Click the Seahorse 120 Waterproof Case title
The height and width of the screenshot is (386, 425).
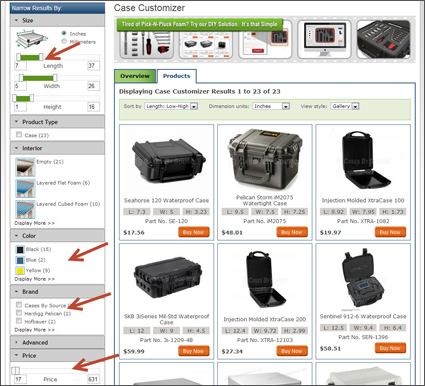166,200
